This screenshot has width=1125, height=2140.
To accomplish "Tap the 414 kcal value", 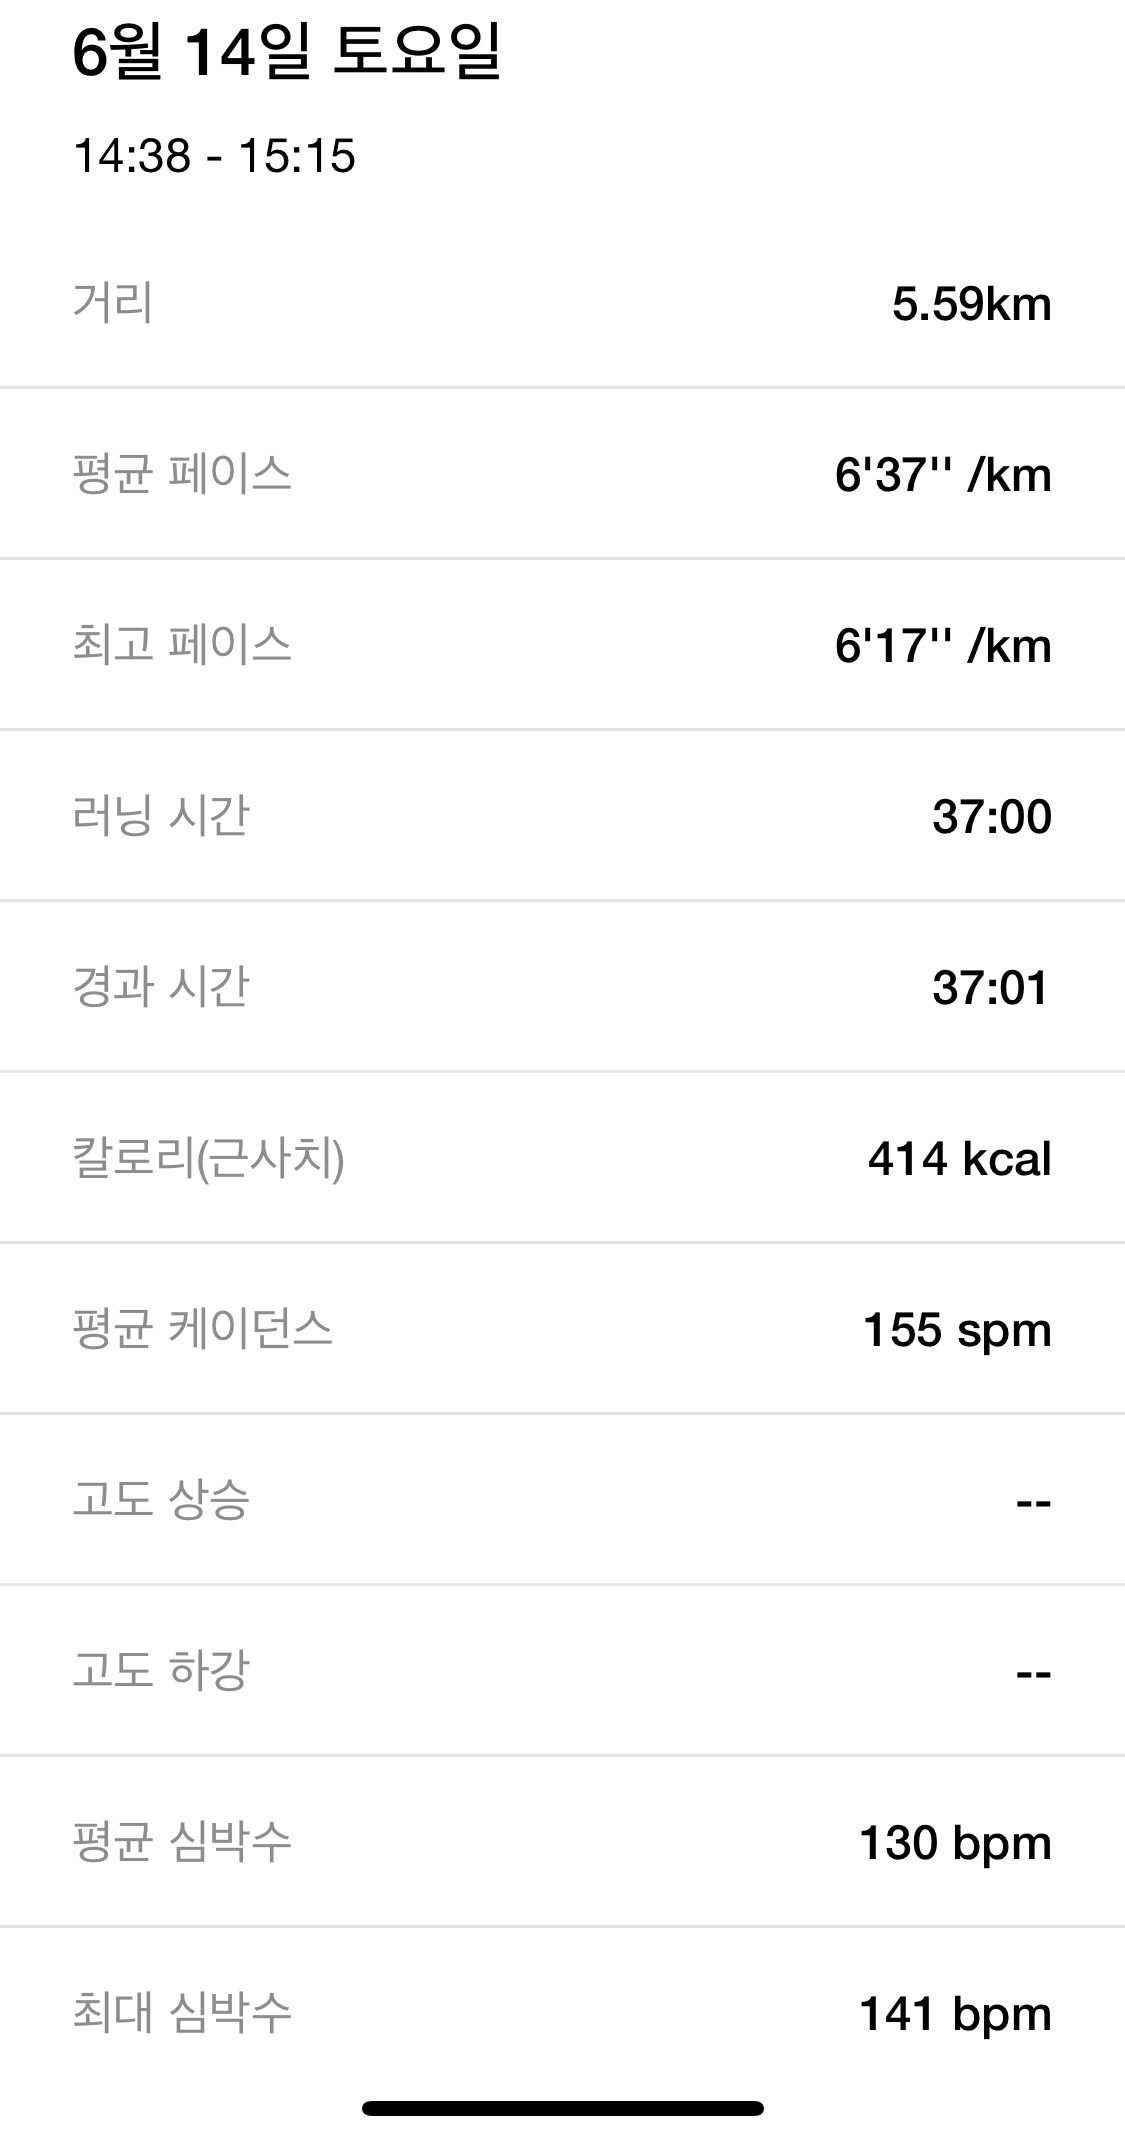I will [x=959, y=1159].
